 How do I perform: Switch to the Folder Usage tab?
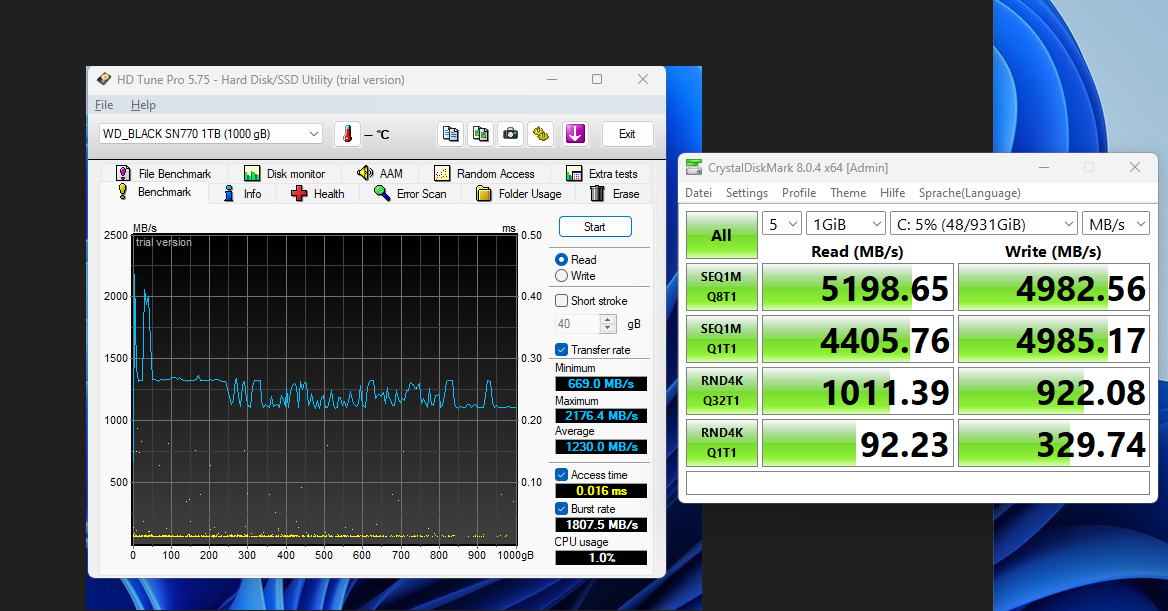coord(519,194)
